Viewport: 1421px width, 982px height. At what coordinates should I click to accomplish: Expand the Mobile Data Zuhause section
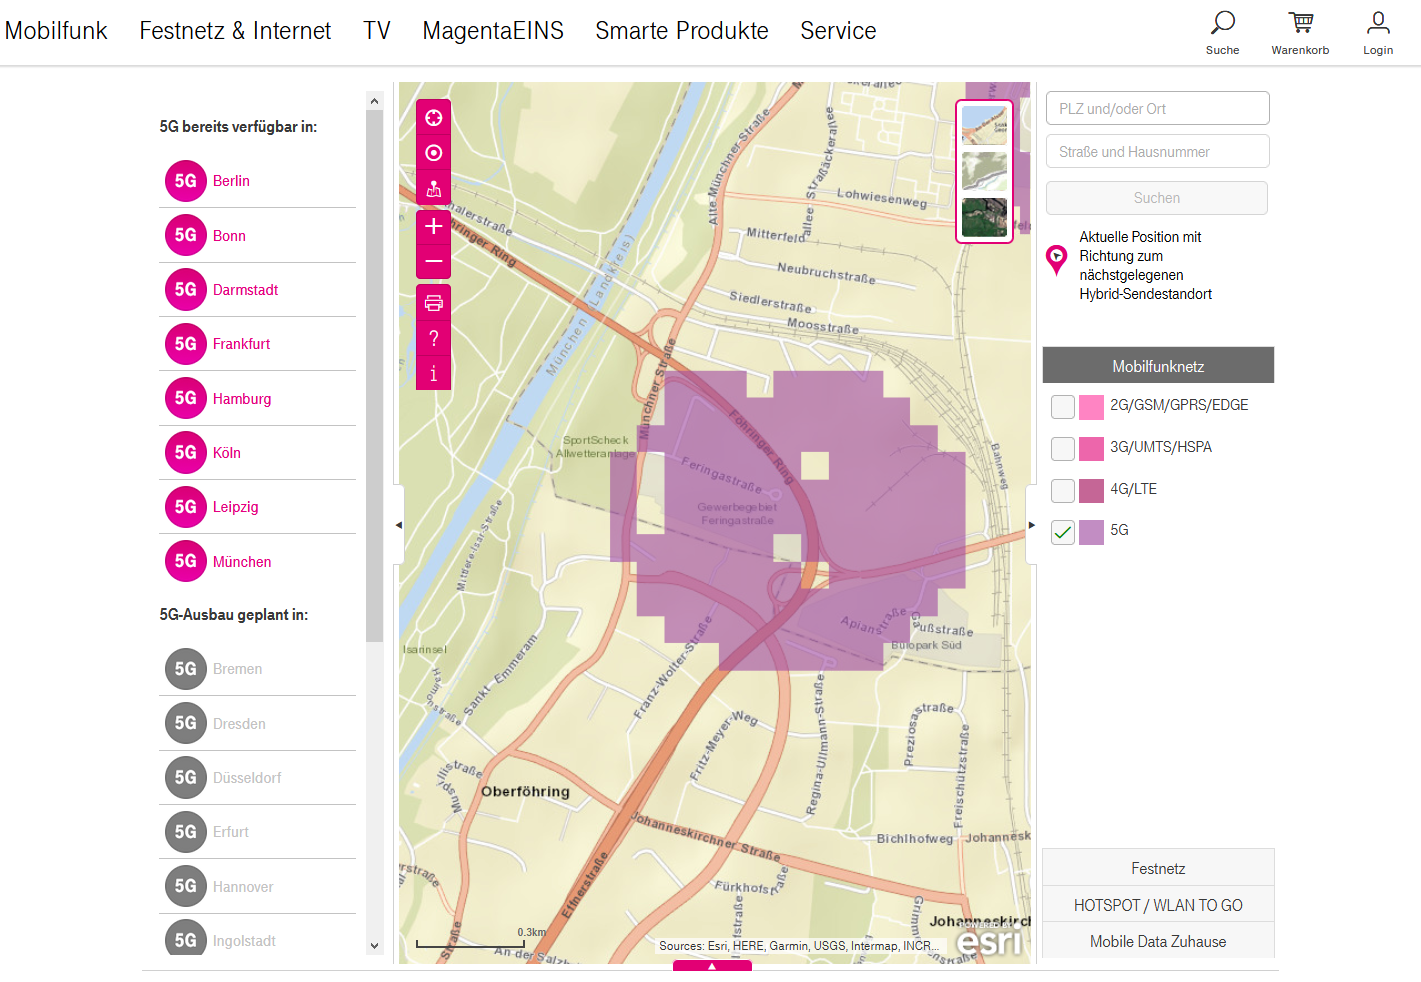[x=1158, y=941]
